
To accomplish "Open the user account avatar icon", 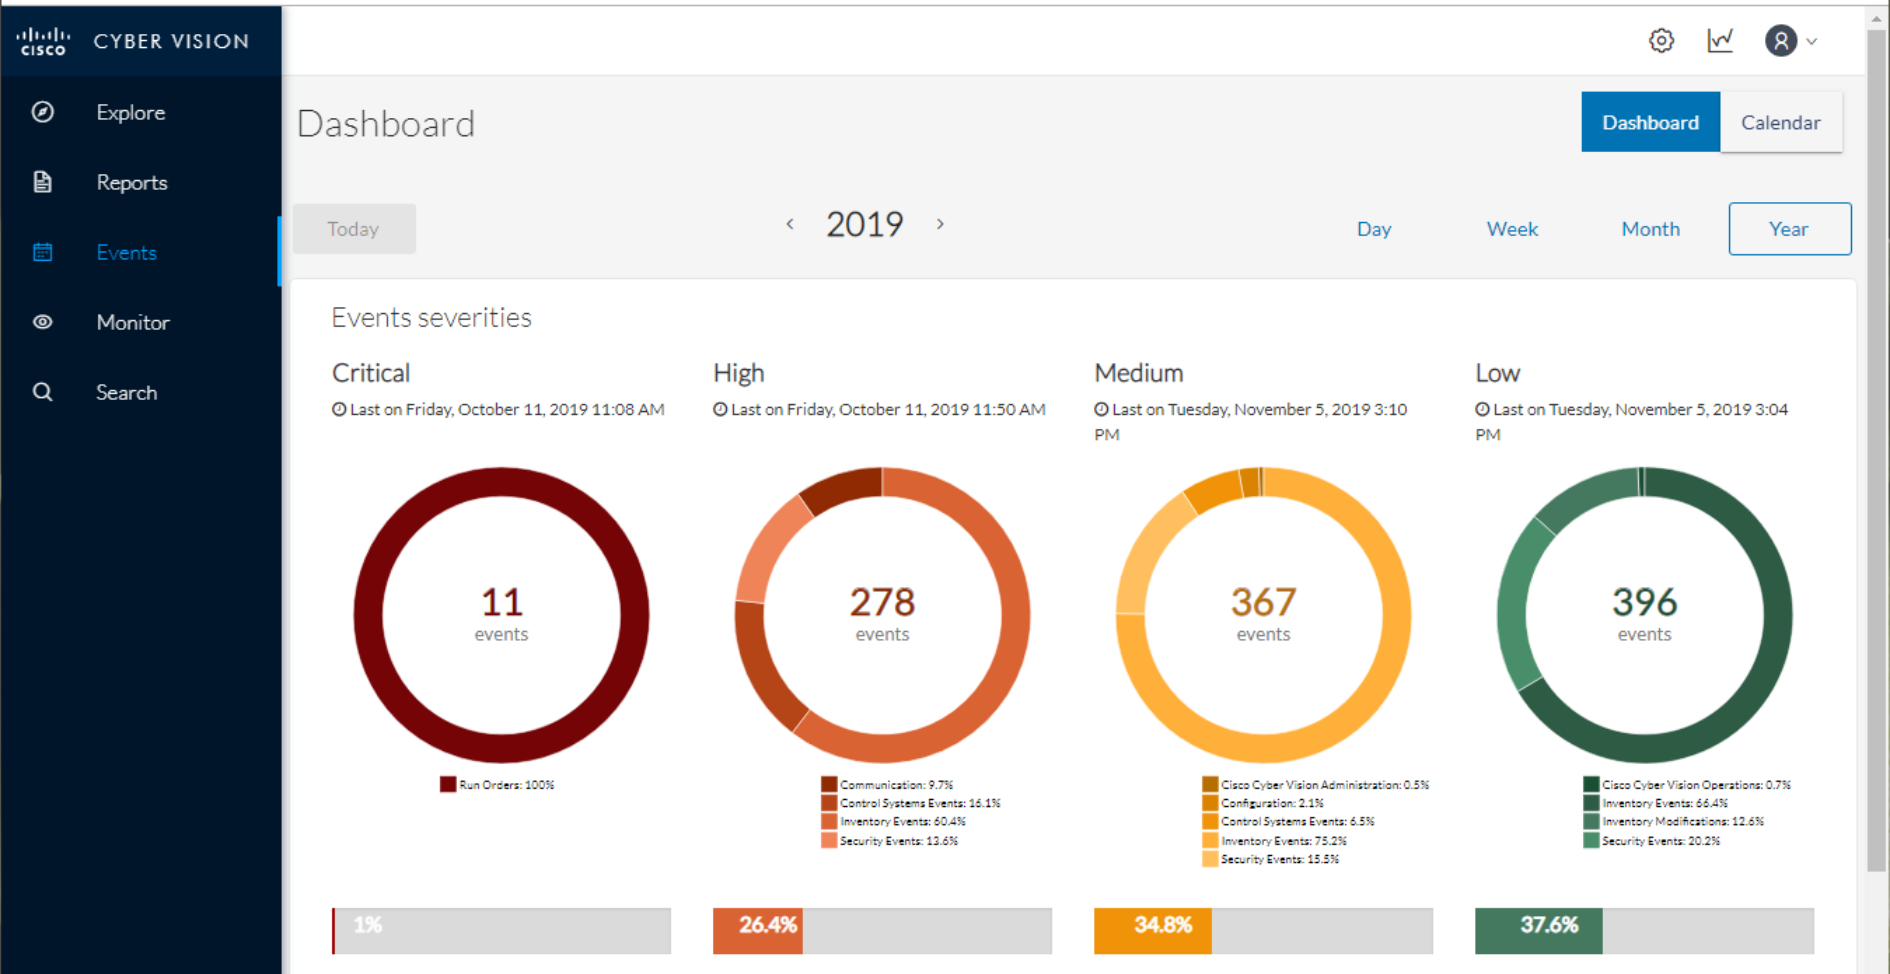I will coord(1781,41).
